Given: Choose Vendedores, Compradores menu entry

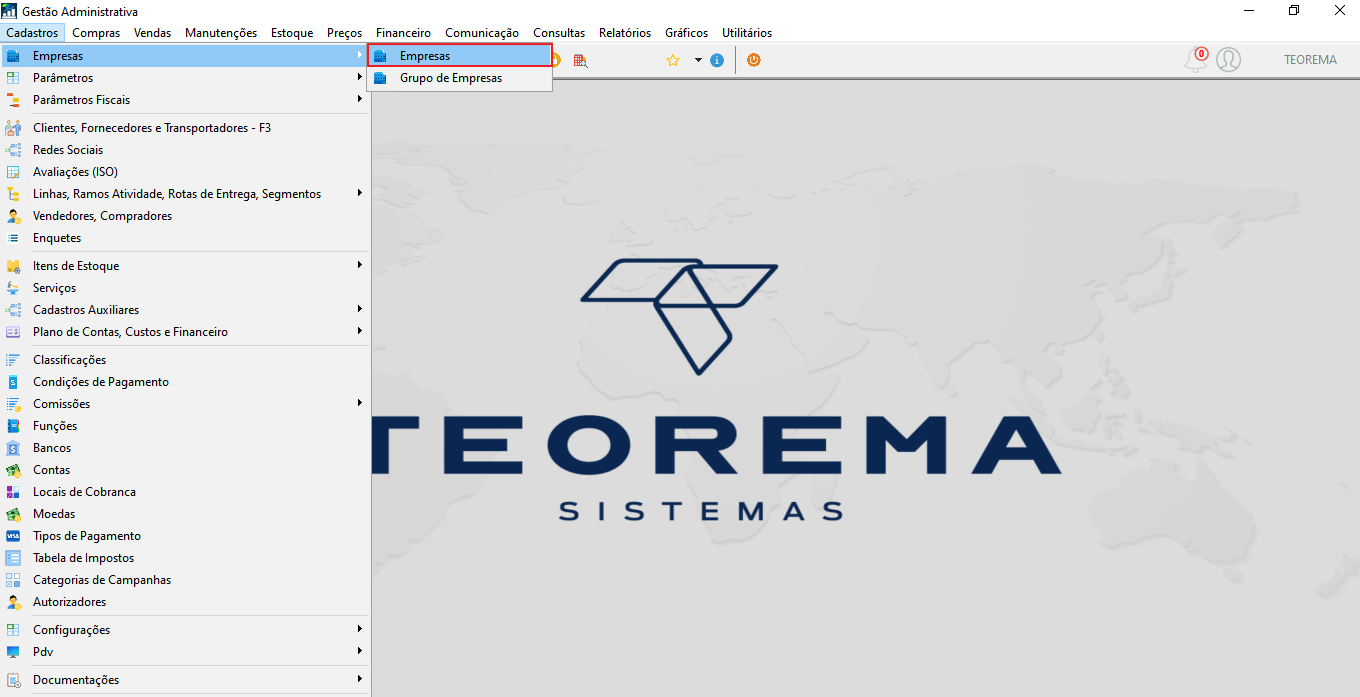Looking at the screenshot, I should point(185,216).
